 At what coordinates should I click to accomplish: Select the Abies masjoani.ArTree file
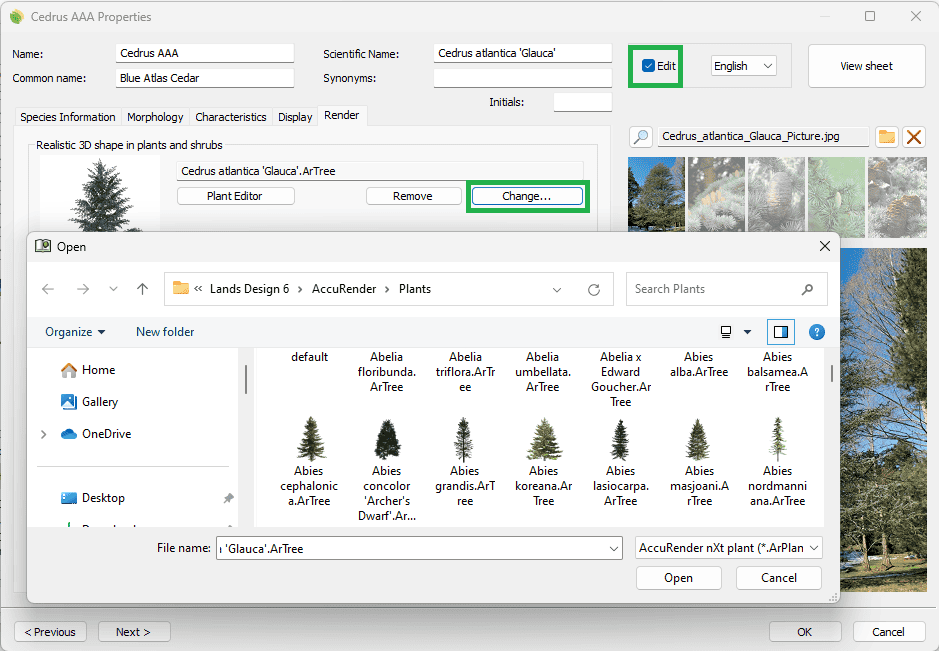[x=699, y=462]
